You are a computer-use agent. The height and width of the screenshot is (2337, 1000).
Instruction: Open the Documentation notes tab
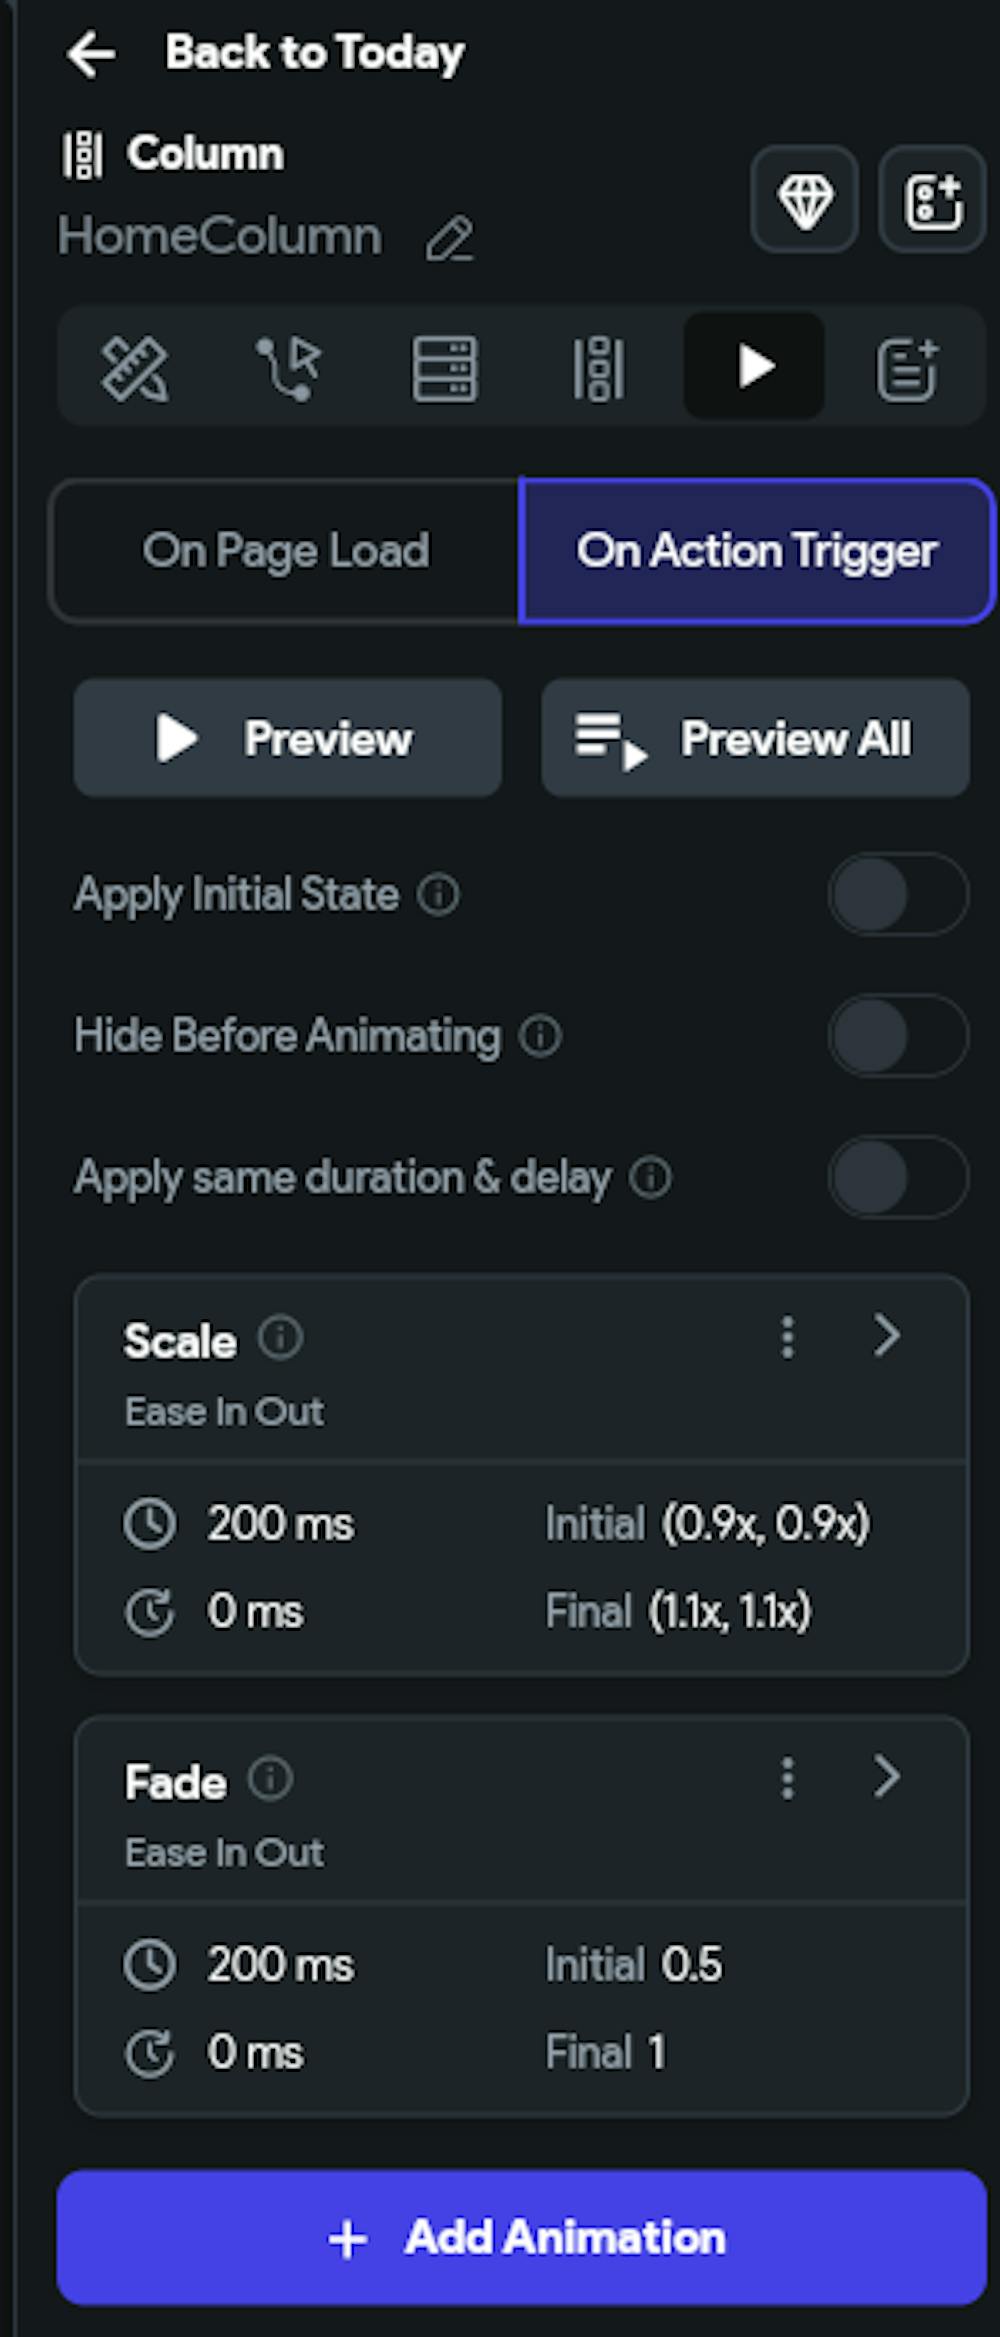tap(907, 368)
